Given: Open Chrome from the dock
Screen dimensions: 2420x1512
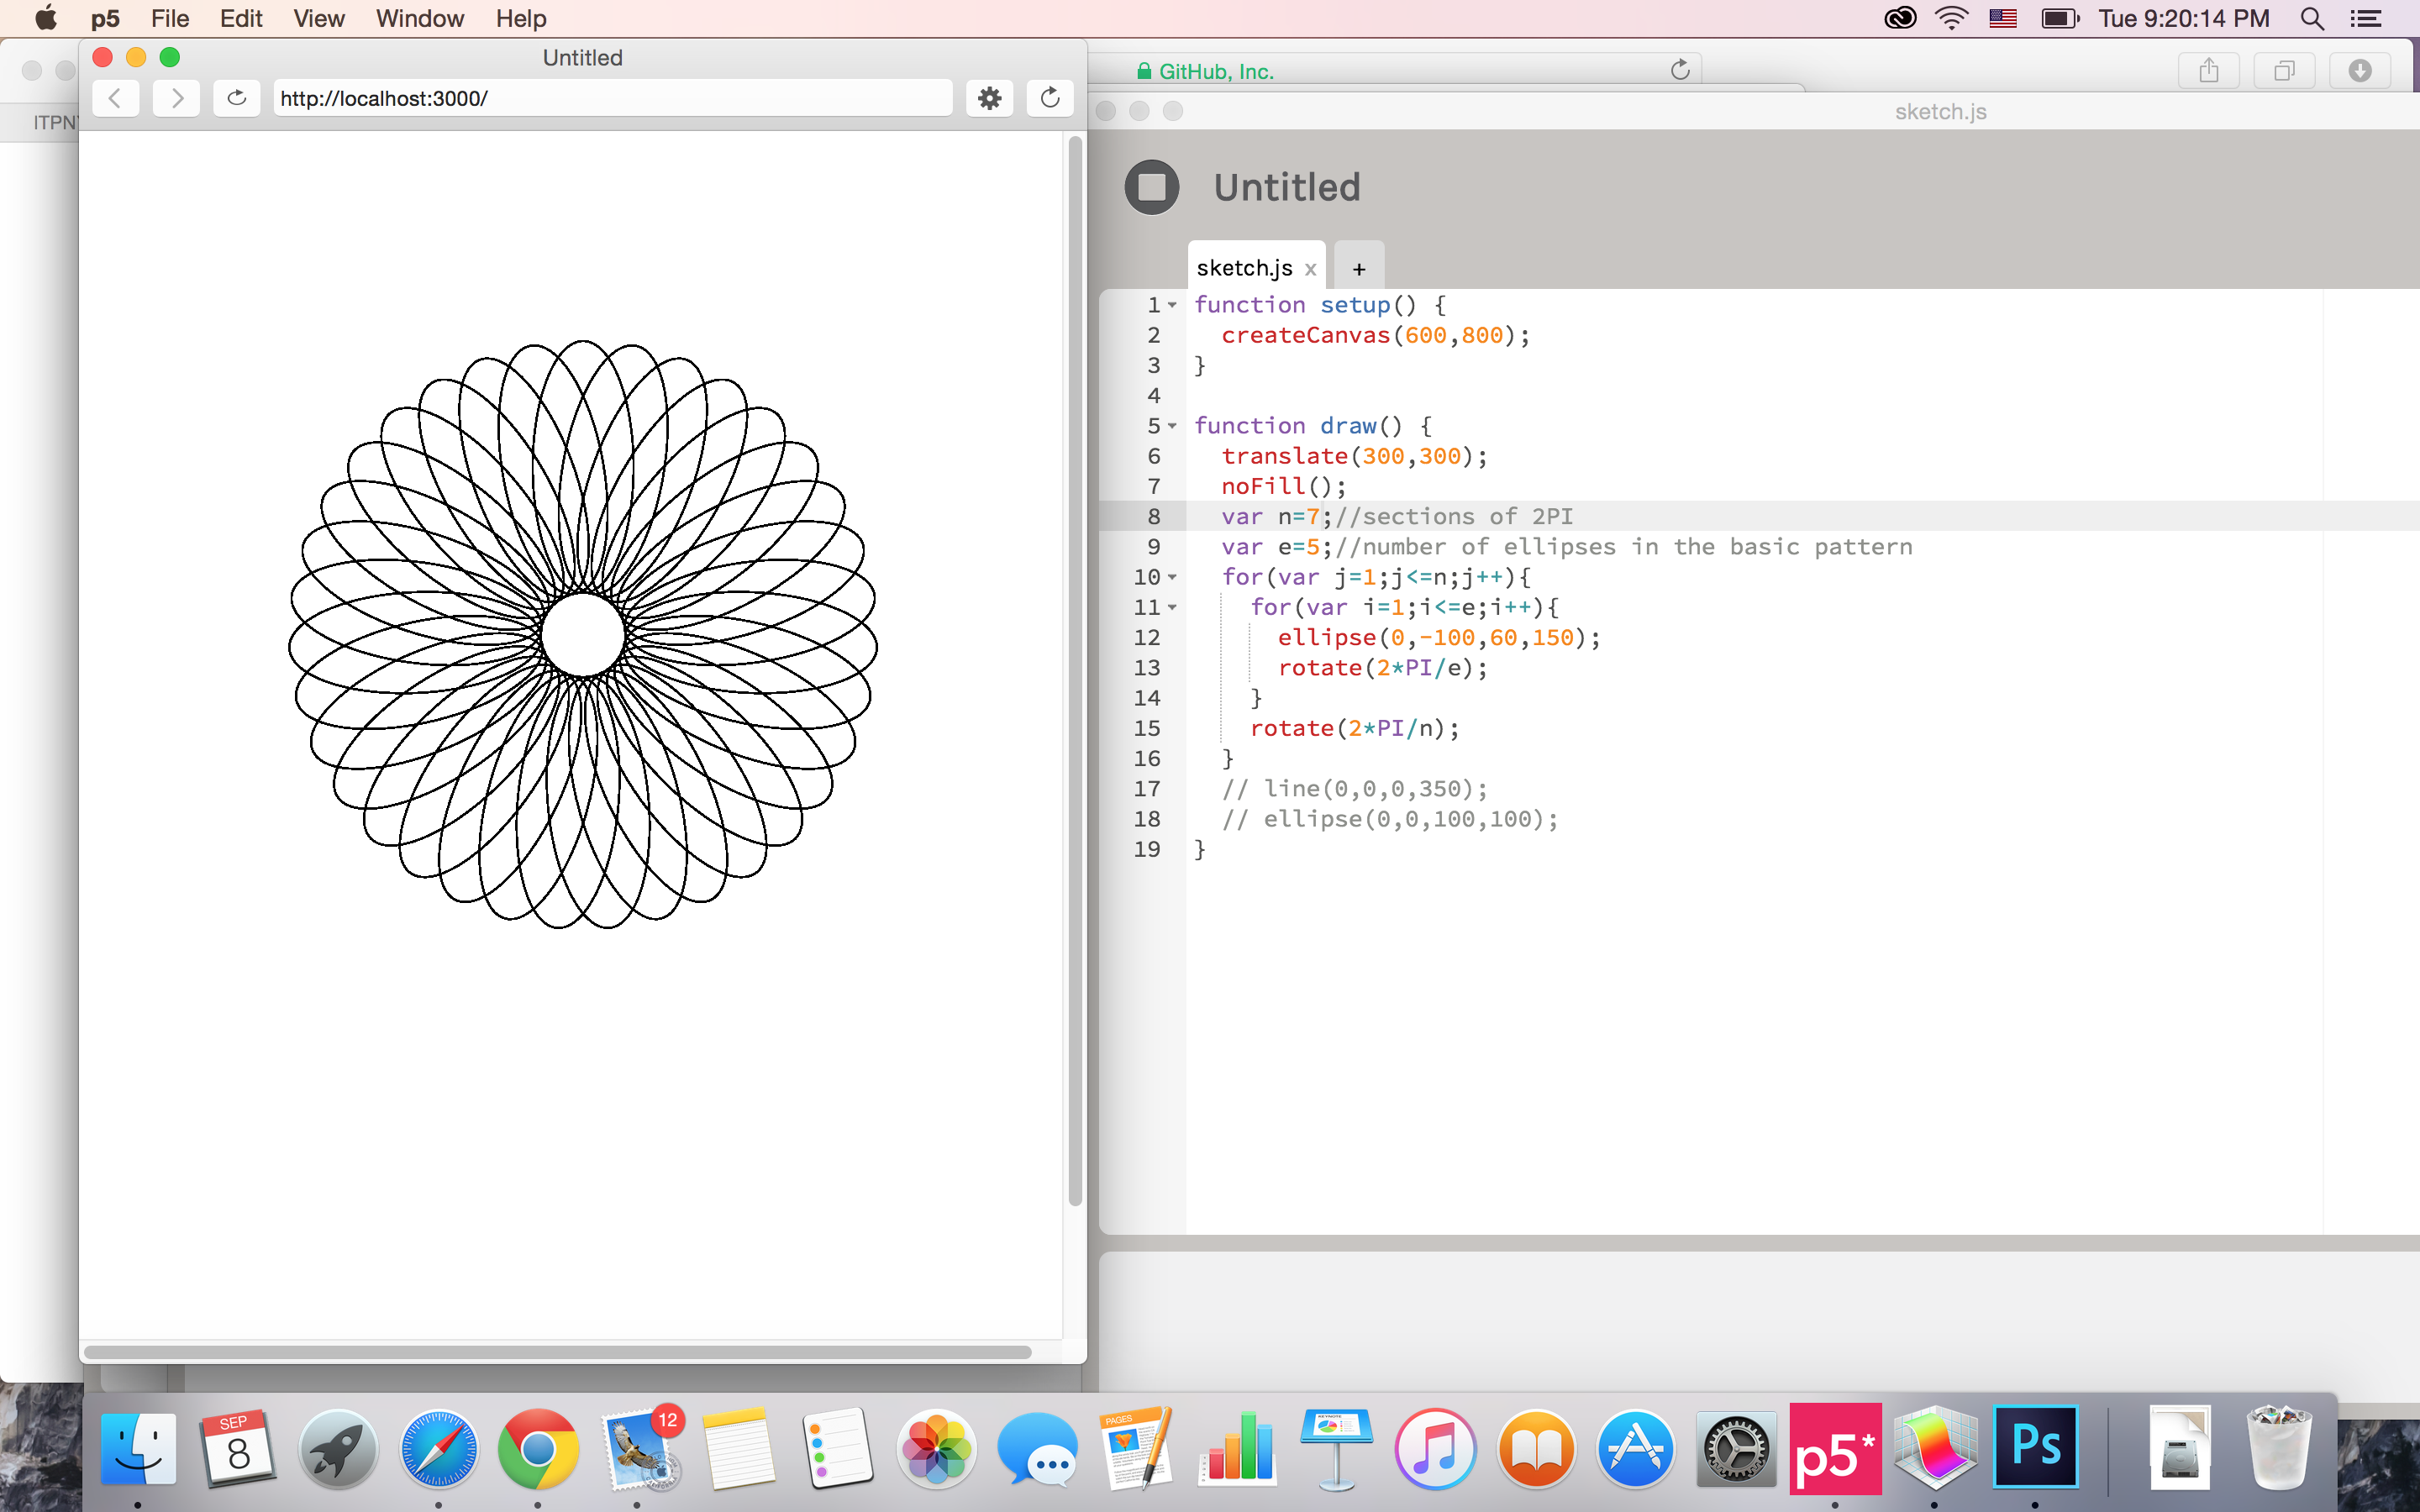Looking at the screenshot, I should [x=538, y=1448].
